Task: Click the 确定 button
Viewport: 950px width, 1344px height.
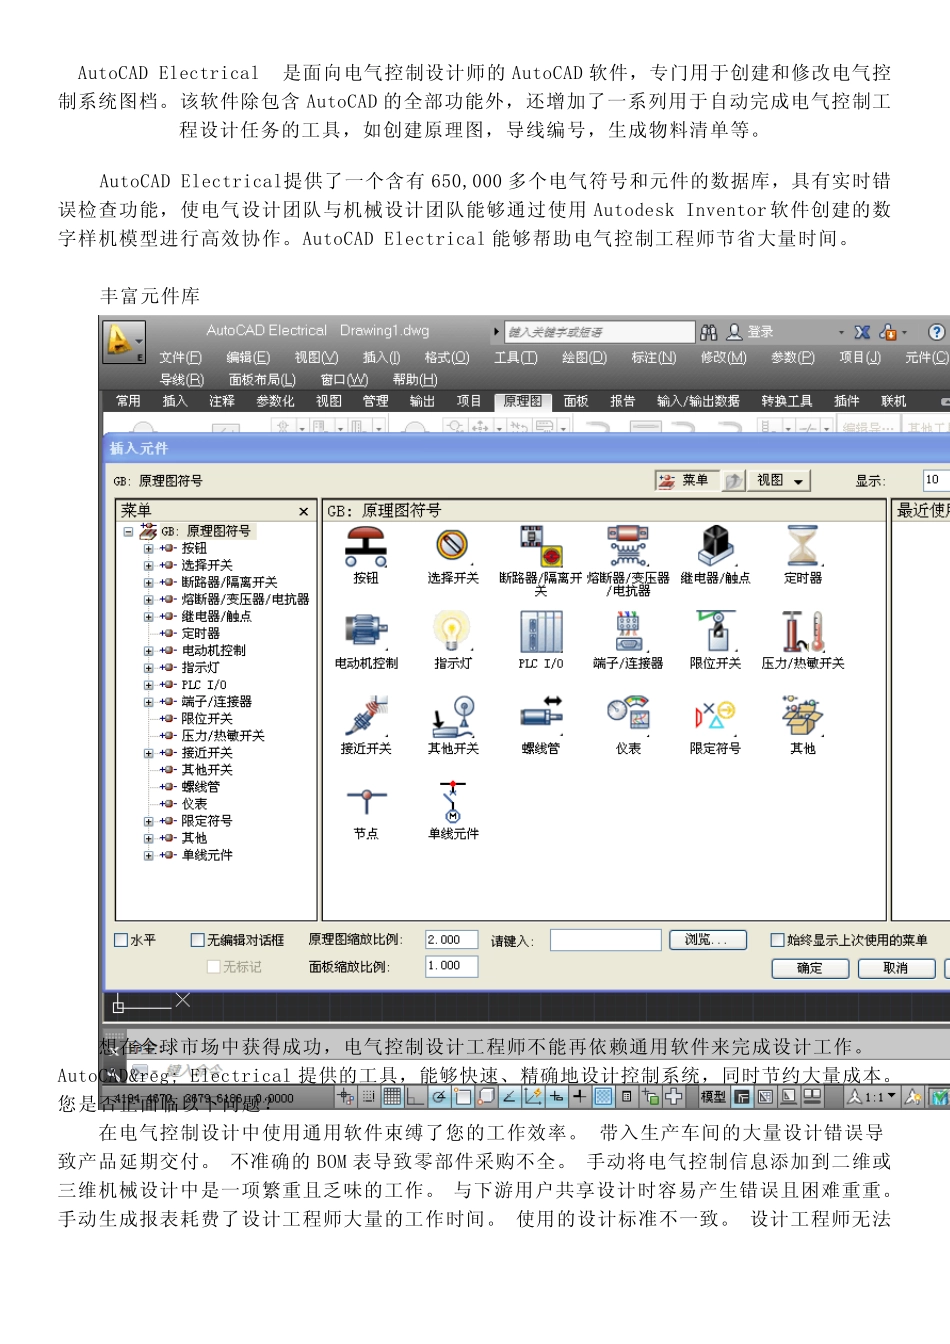Action: (810, 968)
